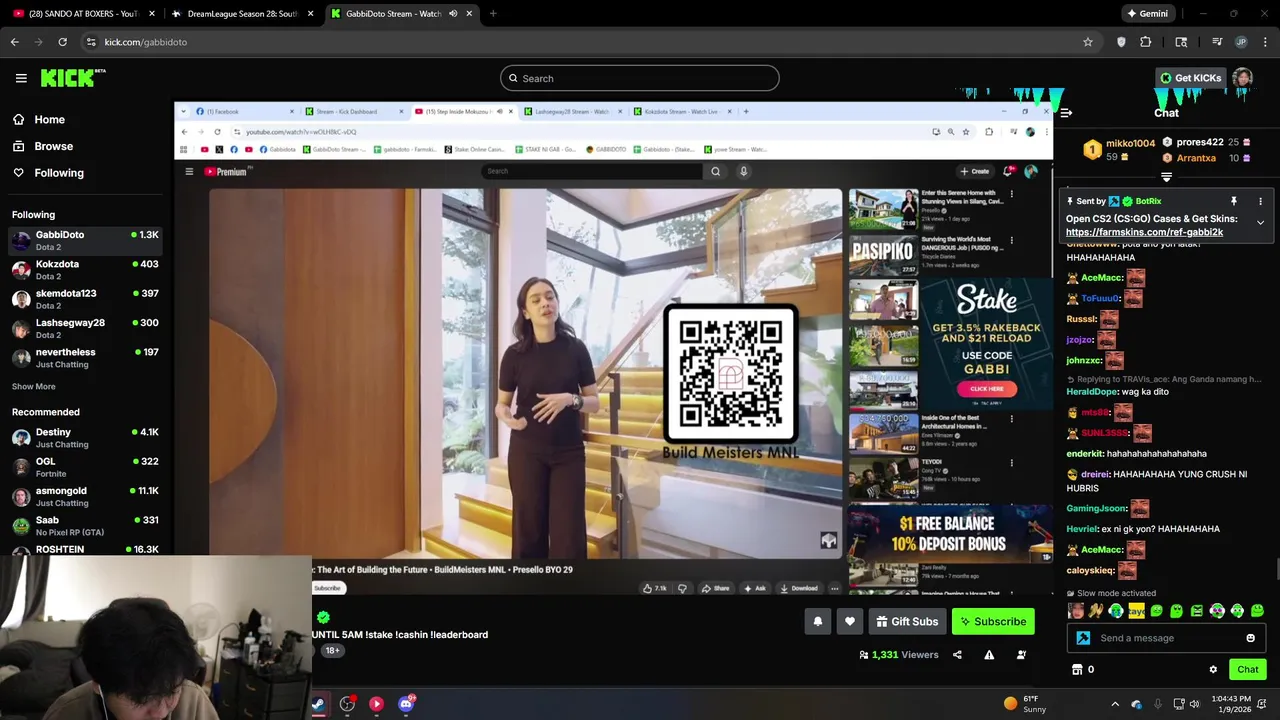This screenshot has width=1280, height=720.
Task: Go back in browser
Action: tap(15, 42)
